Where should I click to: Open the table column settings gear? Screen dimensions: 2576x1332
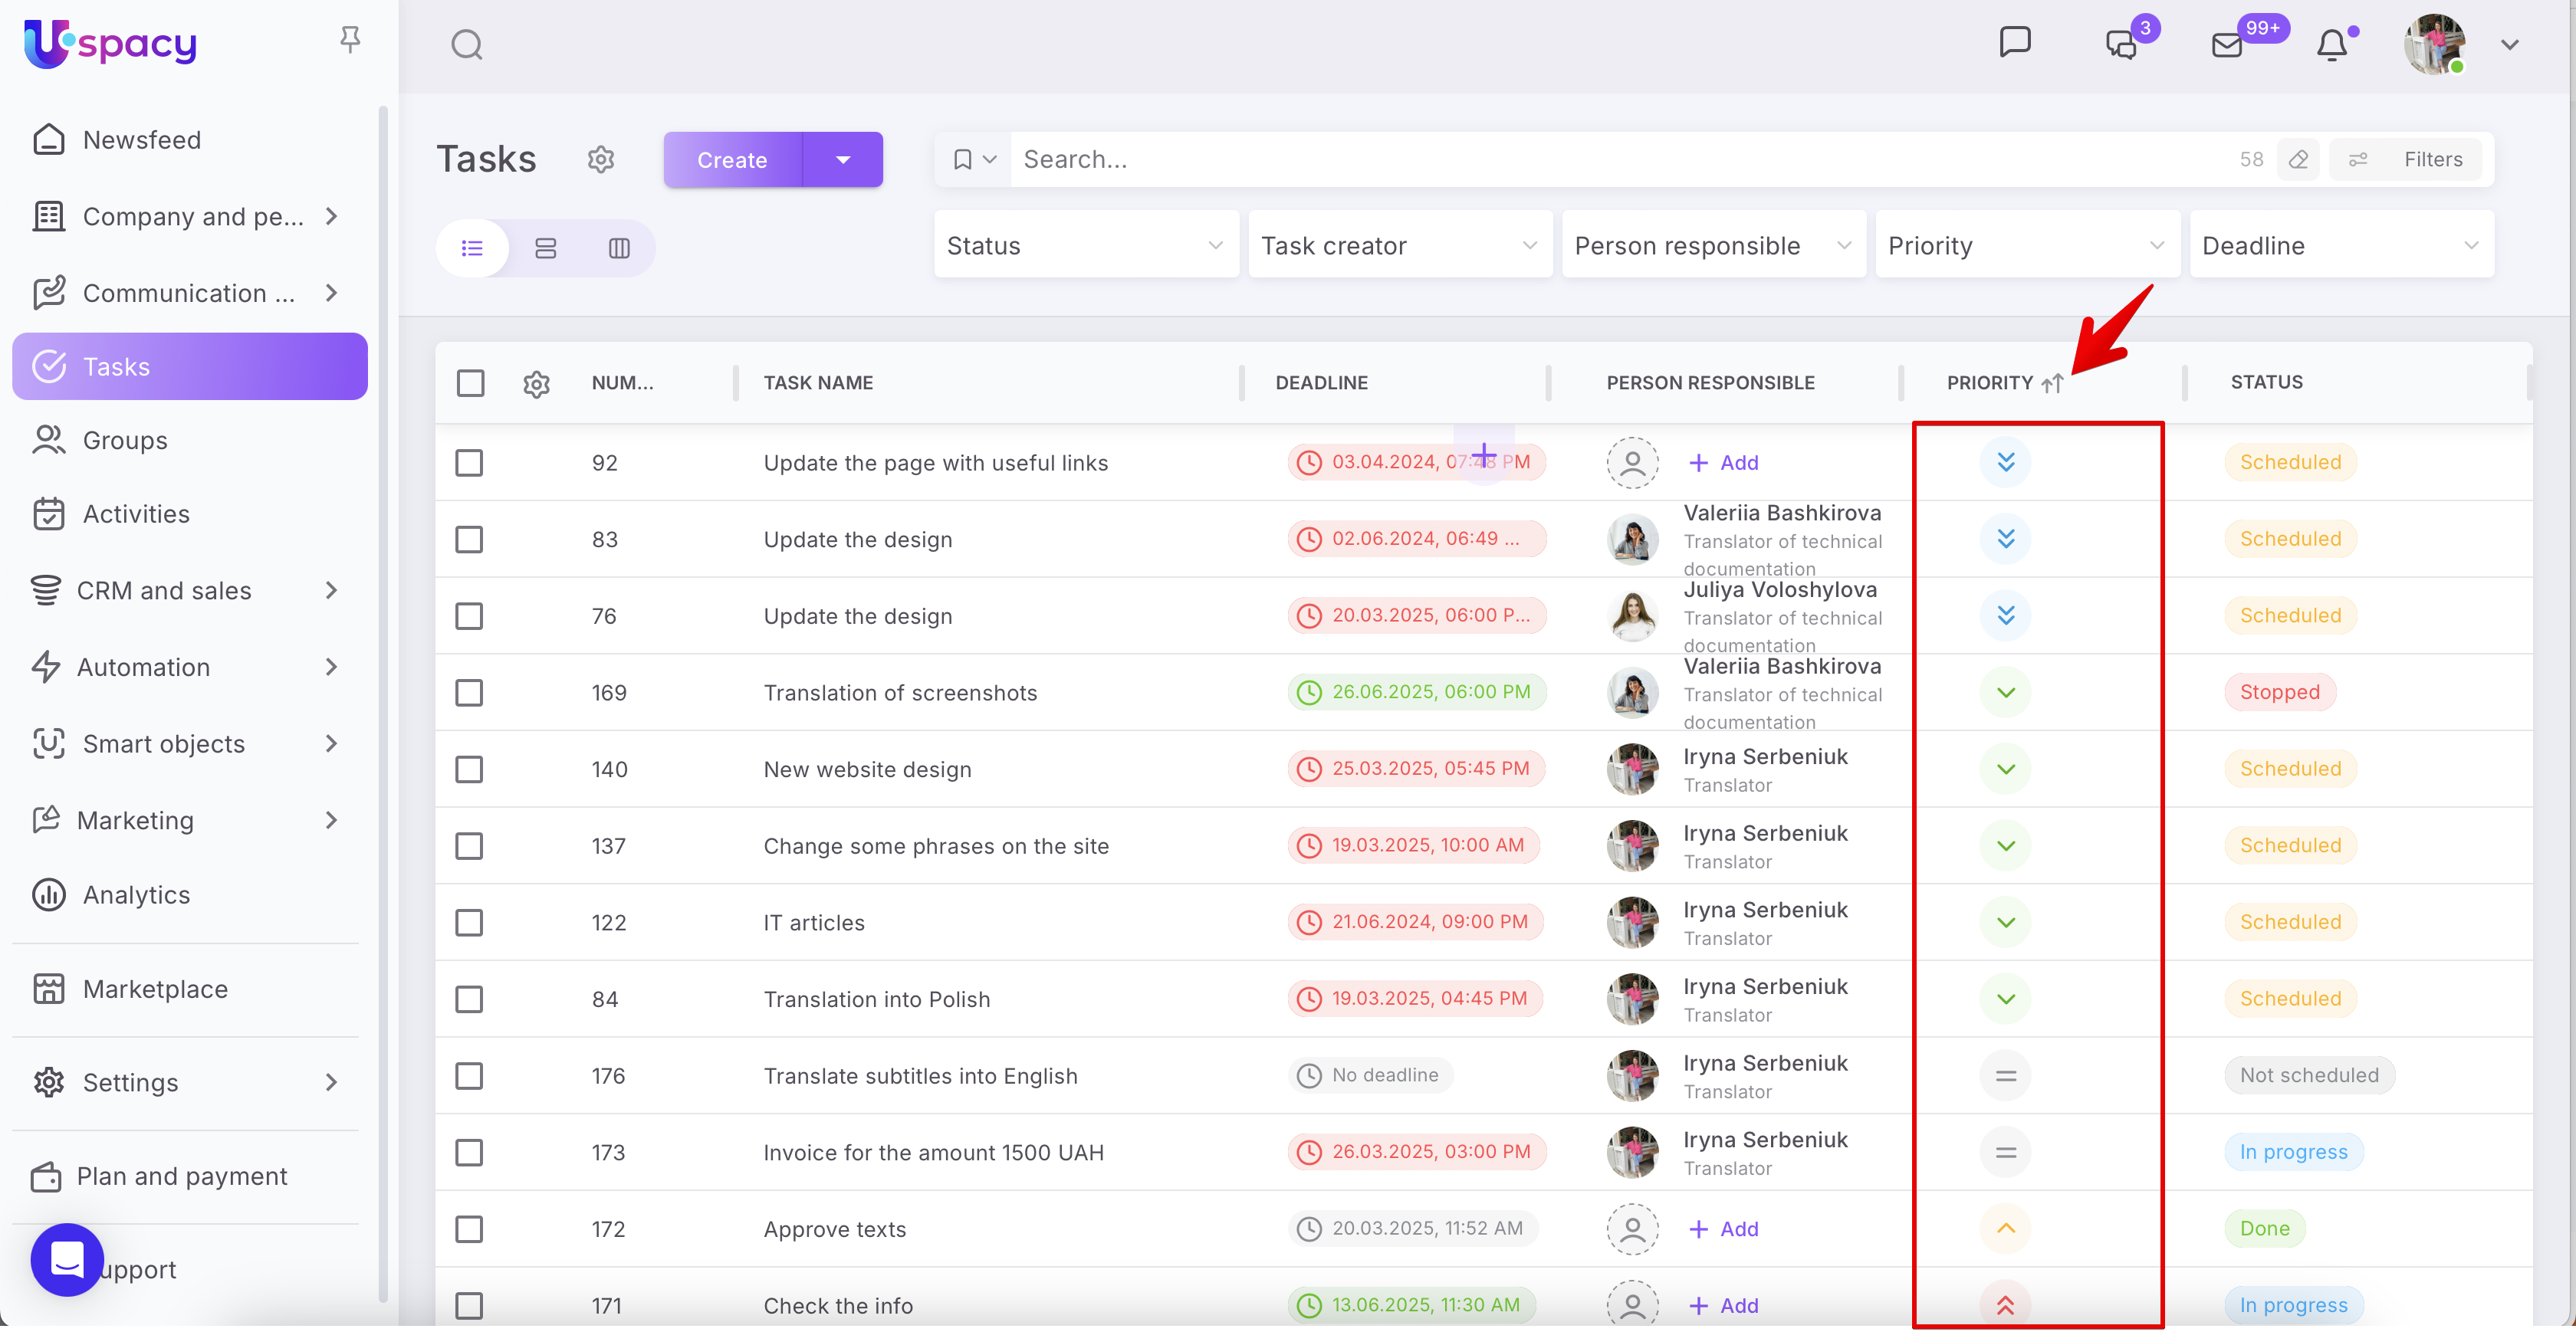[x=537, y=384]
